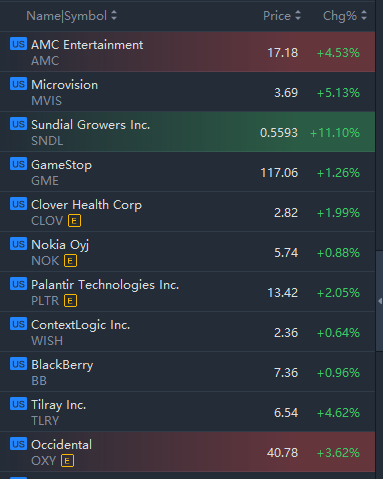This screenshot has height=479, width=383.
Task: Click the US badge next to Tilray Inc.
Action: (18, 404)
